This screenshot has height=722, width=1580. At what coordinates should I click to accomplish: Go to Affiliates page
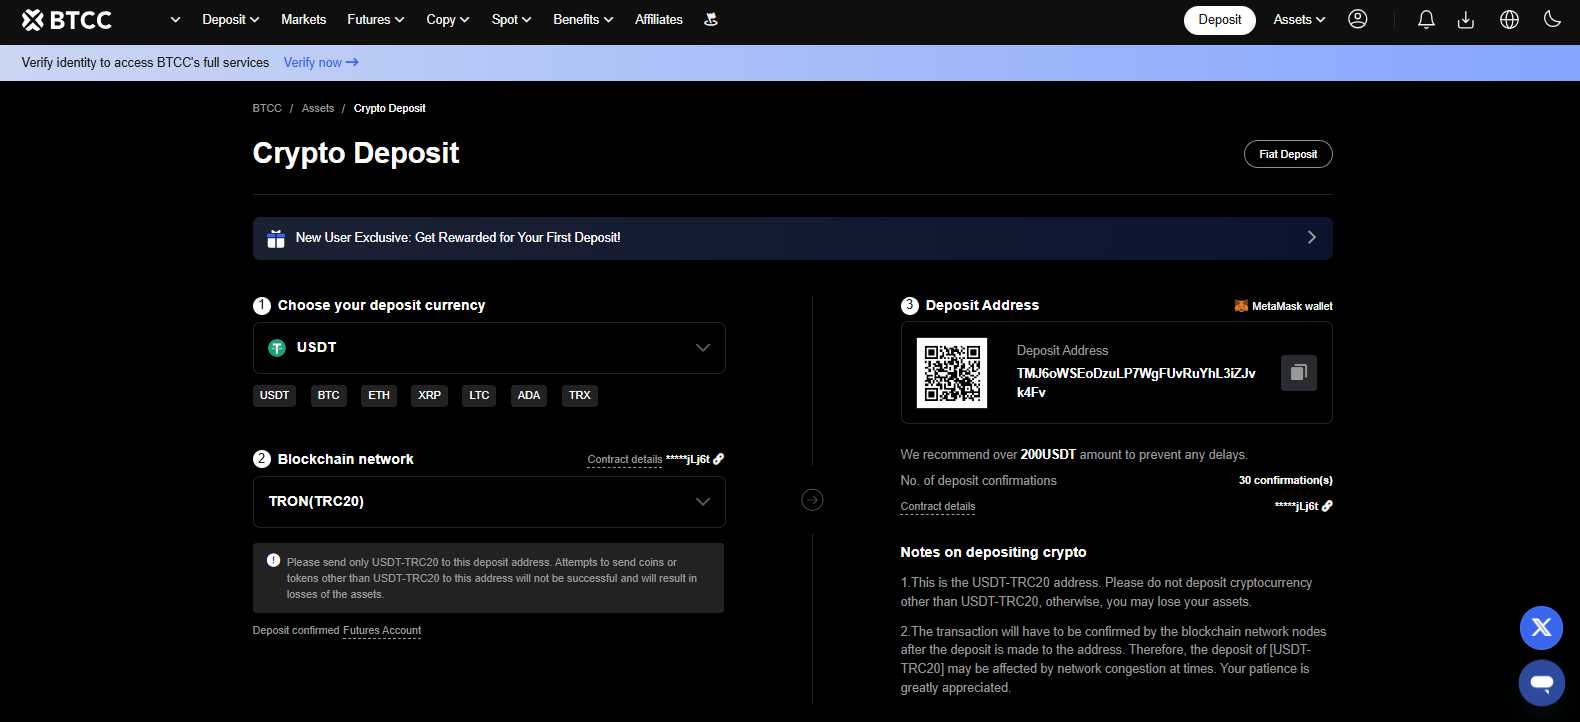pyautogui.click(x=659, y=19)
